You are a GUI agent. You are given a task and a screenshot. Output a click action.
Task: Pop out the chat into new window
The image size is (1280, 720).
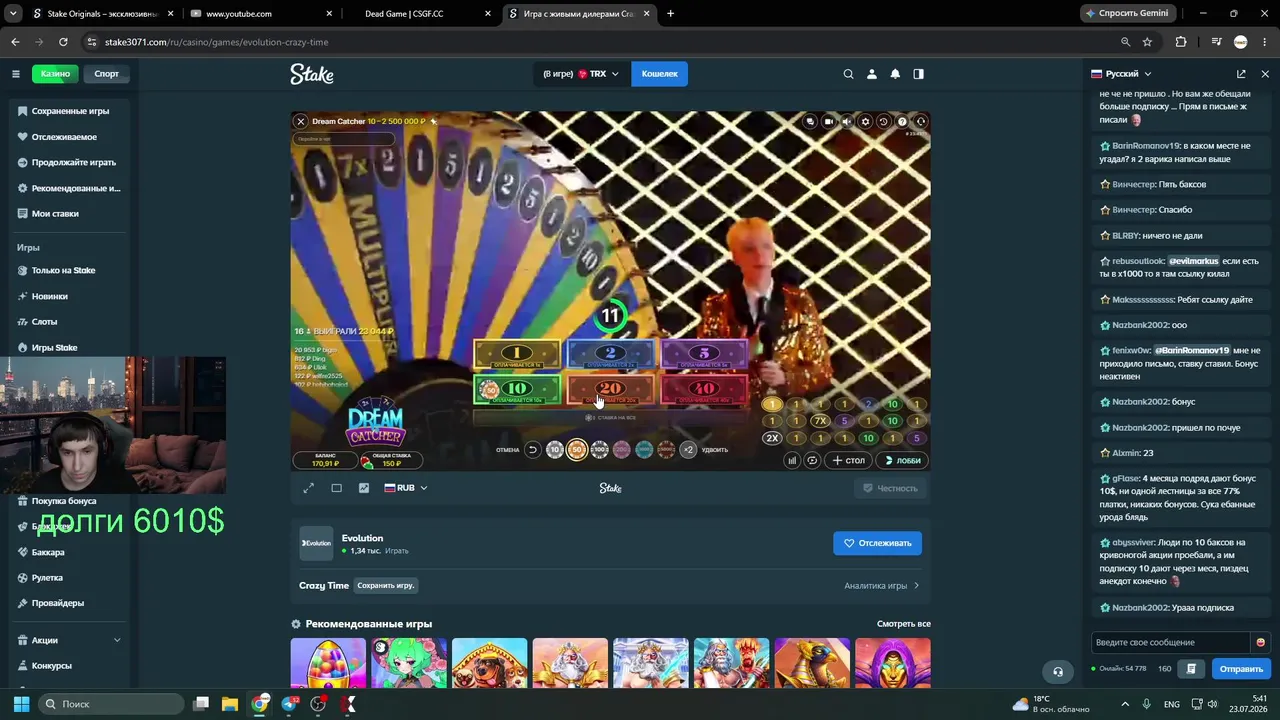pos(1241,74)
